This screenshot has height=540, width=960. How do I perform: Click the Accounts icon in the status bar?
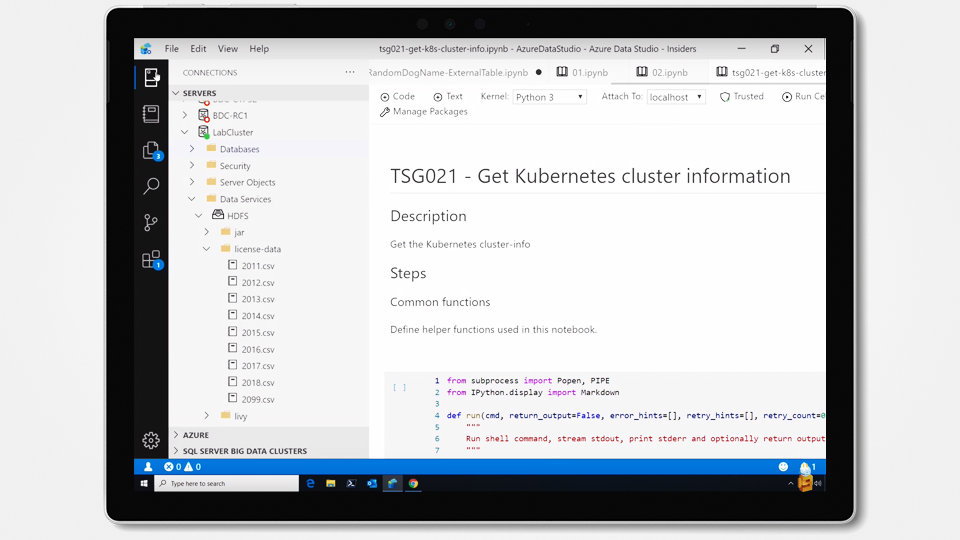click(148, 467)
